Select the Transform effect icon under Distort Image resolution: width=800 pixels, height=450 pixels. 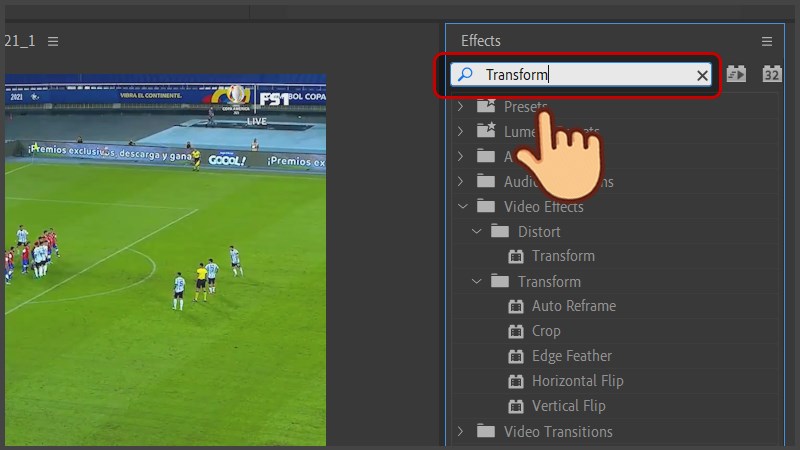coord(516,256)
